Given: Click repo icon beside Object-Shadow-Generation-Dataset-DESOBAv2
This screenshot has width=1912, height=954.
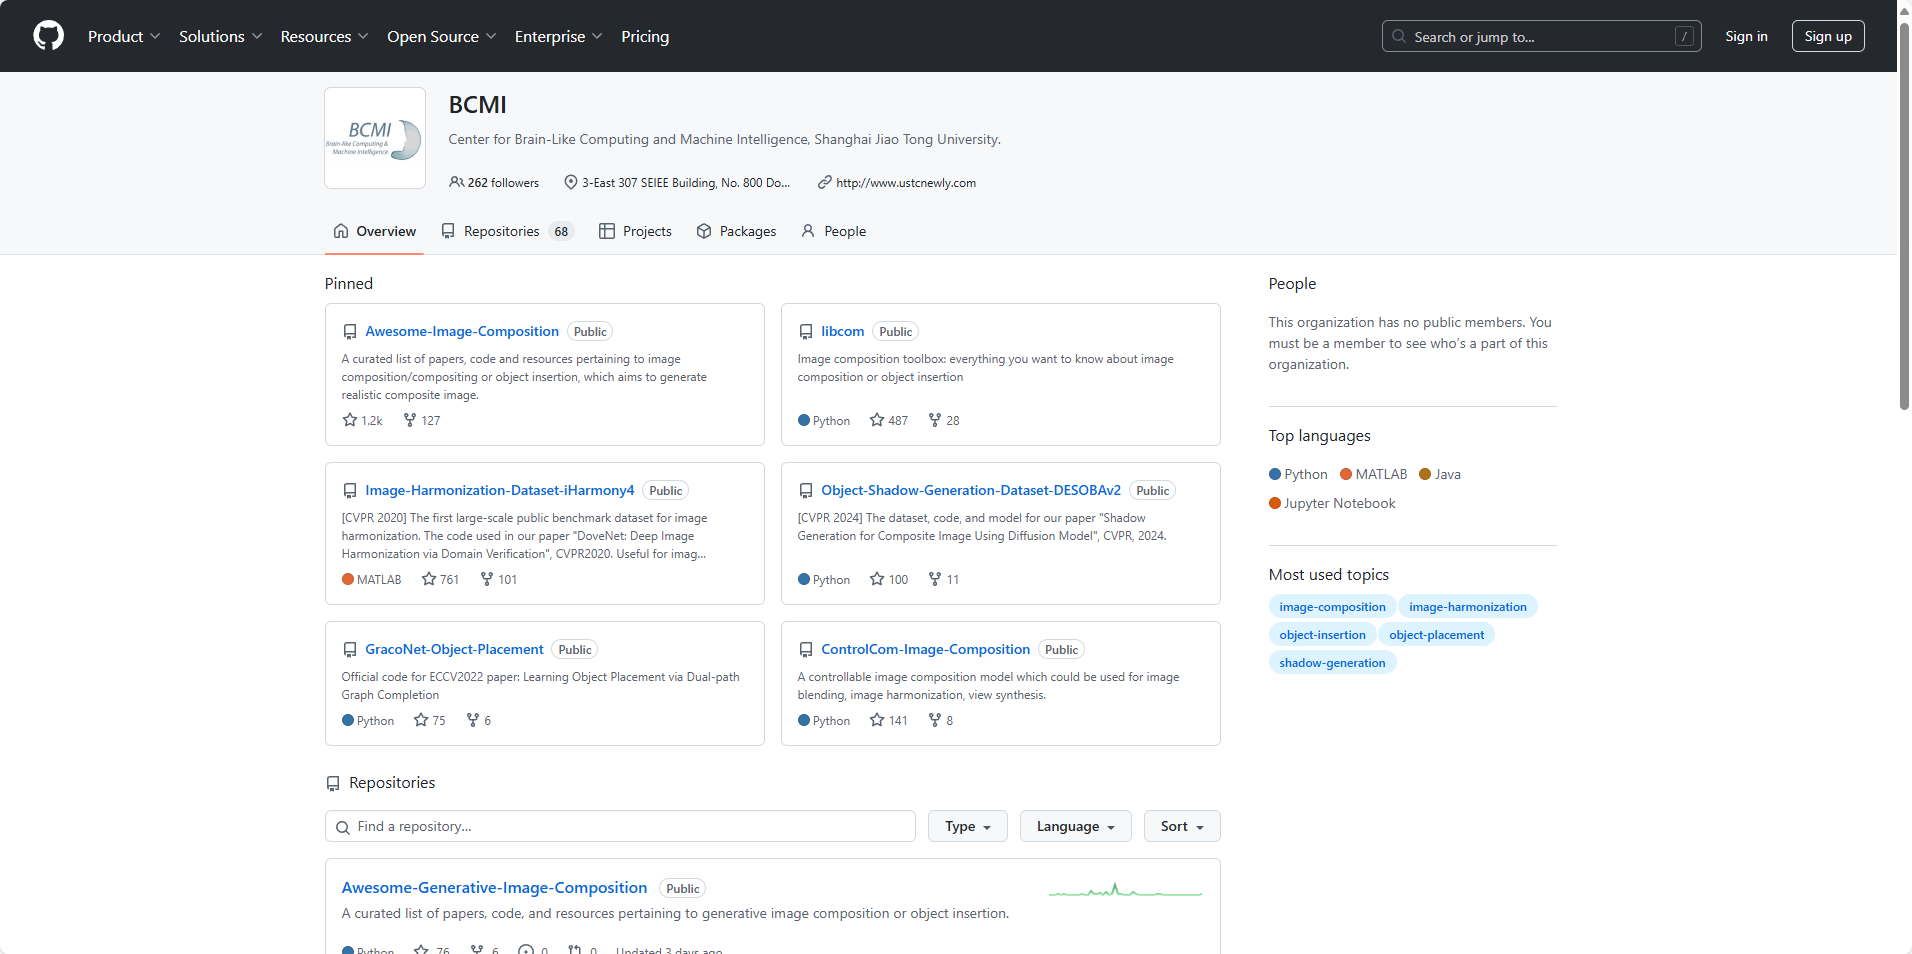Looking at the screenshot, I should click(x=806, y=491).
